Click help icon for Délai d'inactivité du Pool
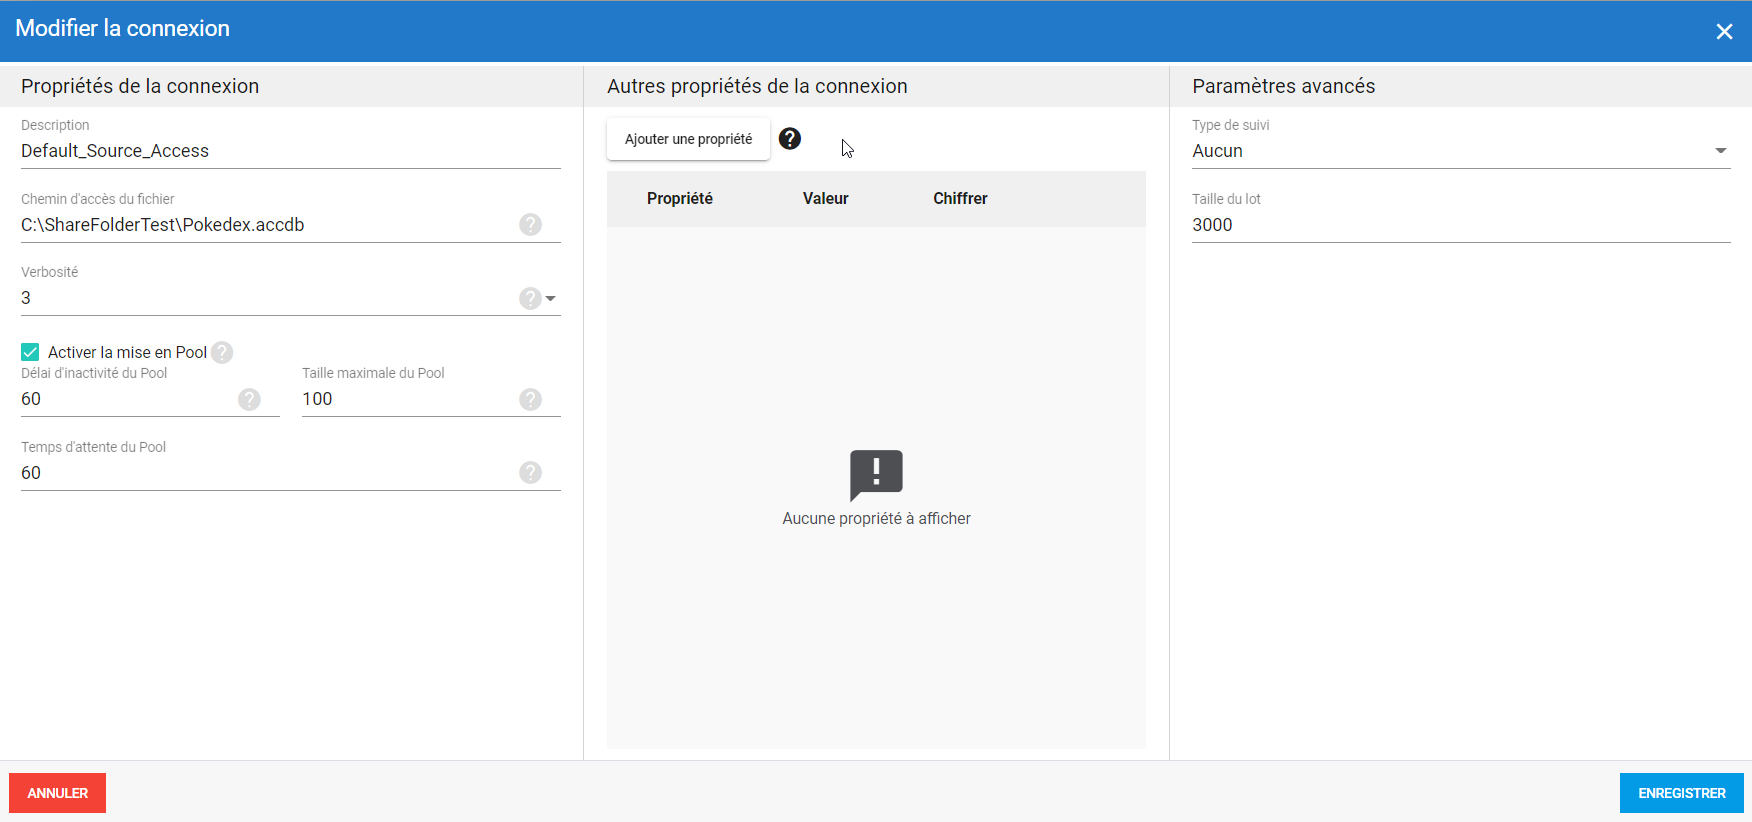1752x822 pixels. [x=249, y=399]
